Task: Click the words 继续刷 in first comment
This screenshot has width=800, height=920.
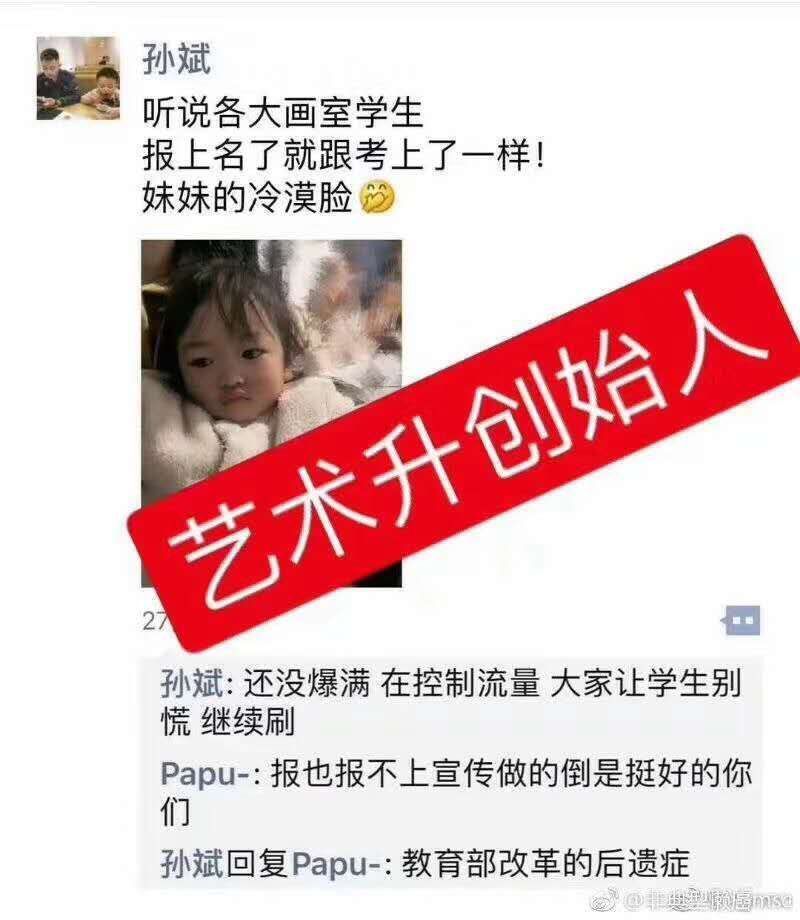Action: tap(247, 721)
